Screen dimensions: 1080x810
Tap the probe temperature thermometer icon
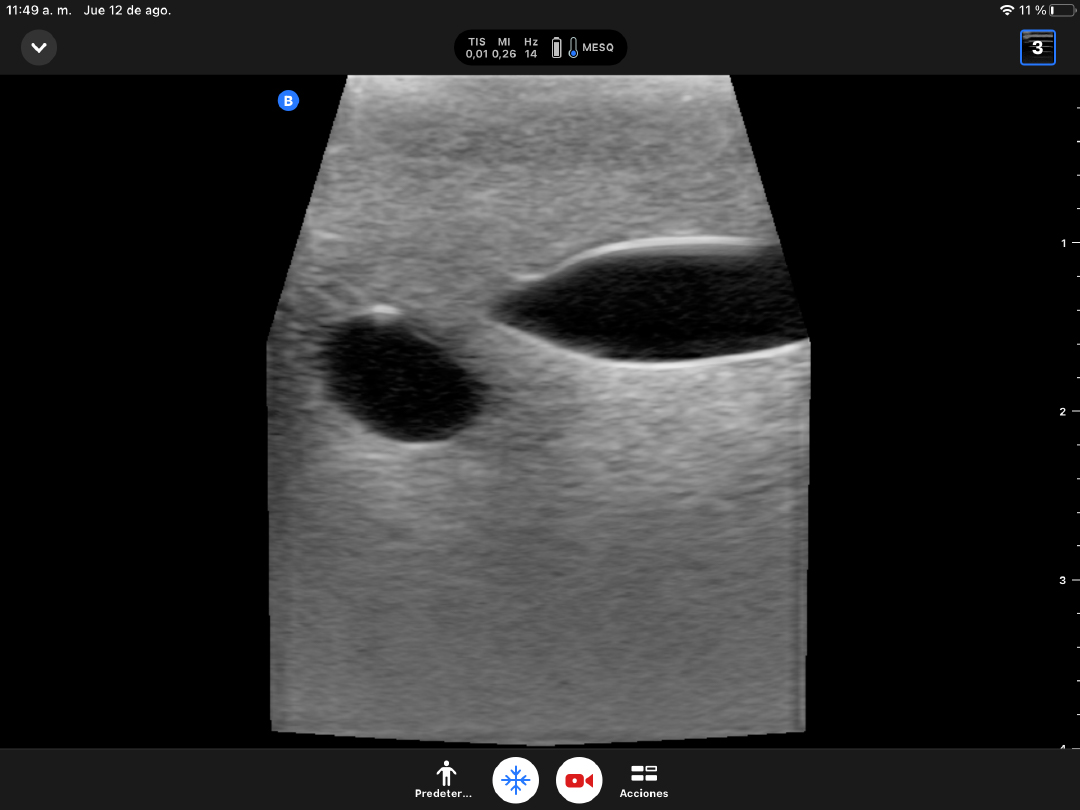point(573,47)
